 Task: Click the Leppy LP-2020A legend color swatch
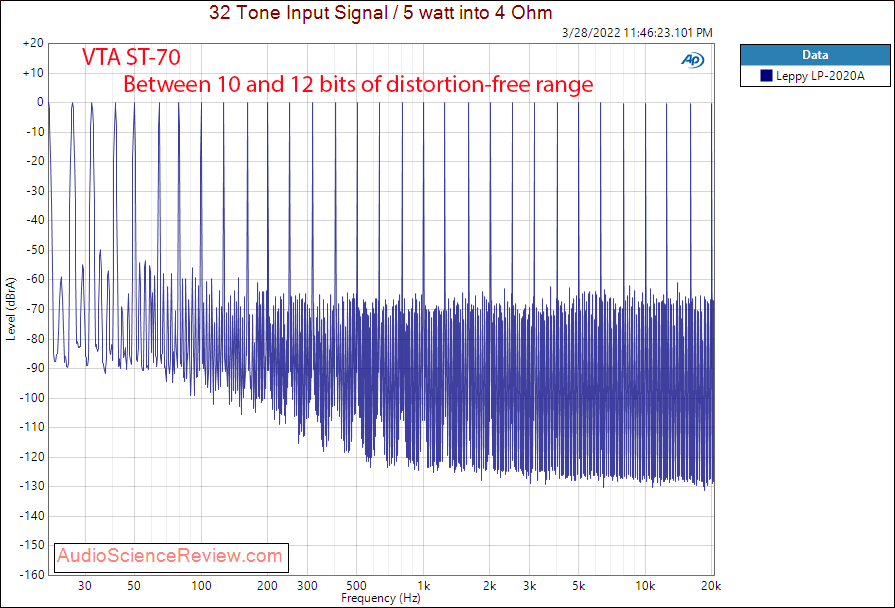(x=766, y=75)
